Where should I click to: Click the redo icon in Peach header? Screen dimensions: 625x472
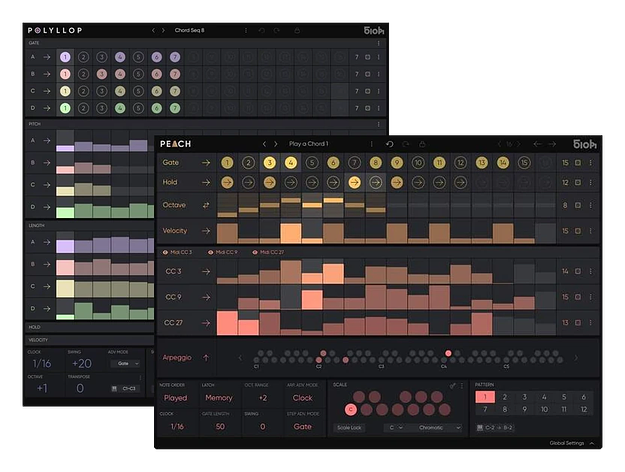tap(406, 144)
